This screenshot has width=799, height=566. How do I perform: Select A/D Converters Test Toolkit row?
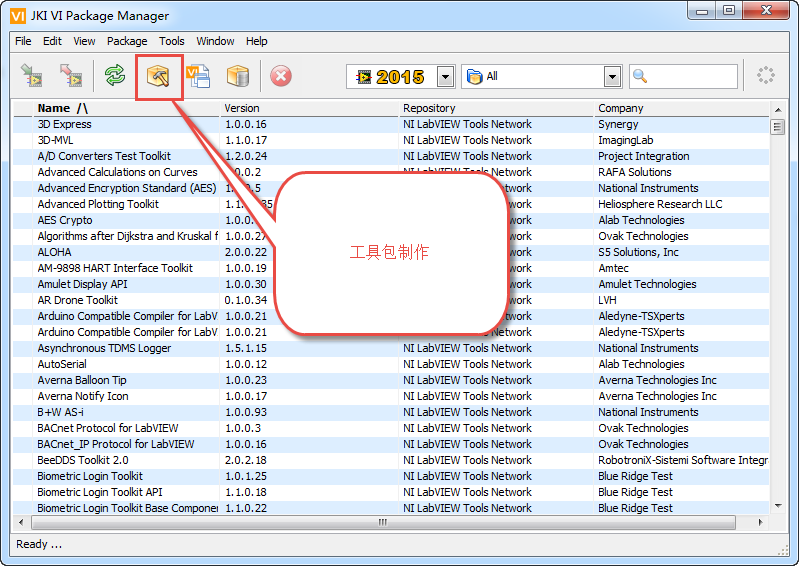point(391,156)
